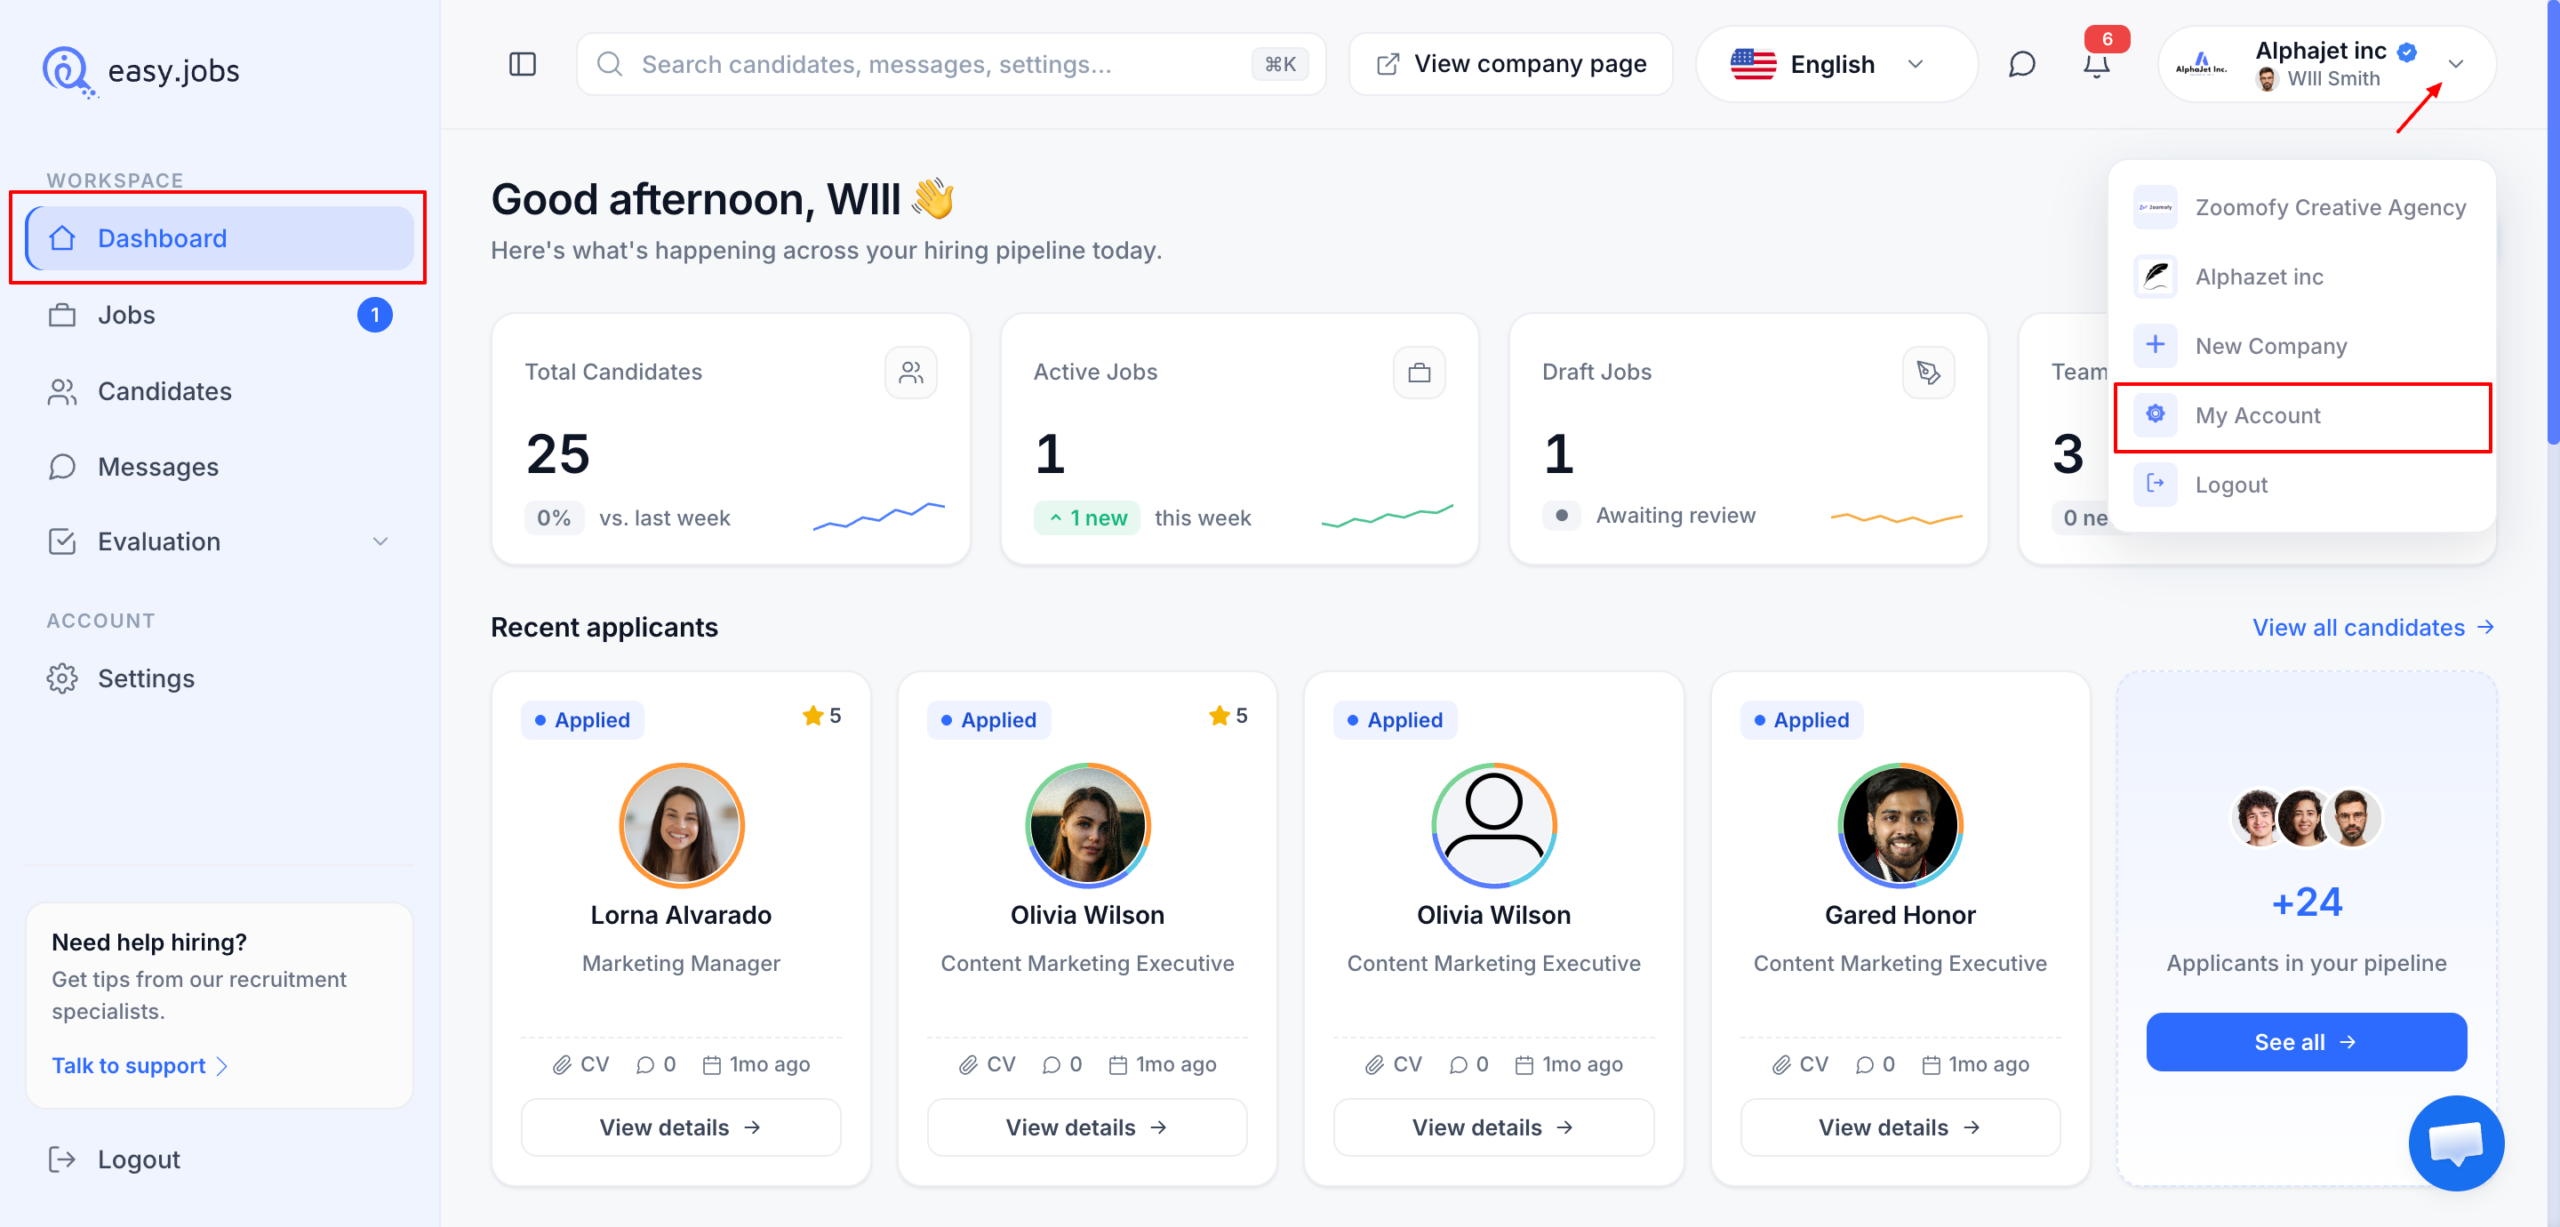Screen dimensions: 2560x1227
Task: Open the notifications bell with 6 badge
Action: click(2097, 65)
